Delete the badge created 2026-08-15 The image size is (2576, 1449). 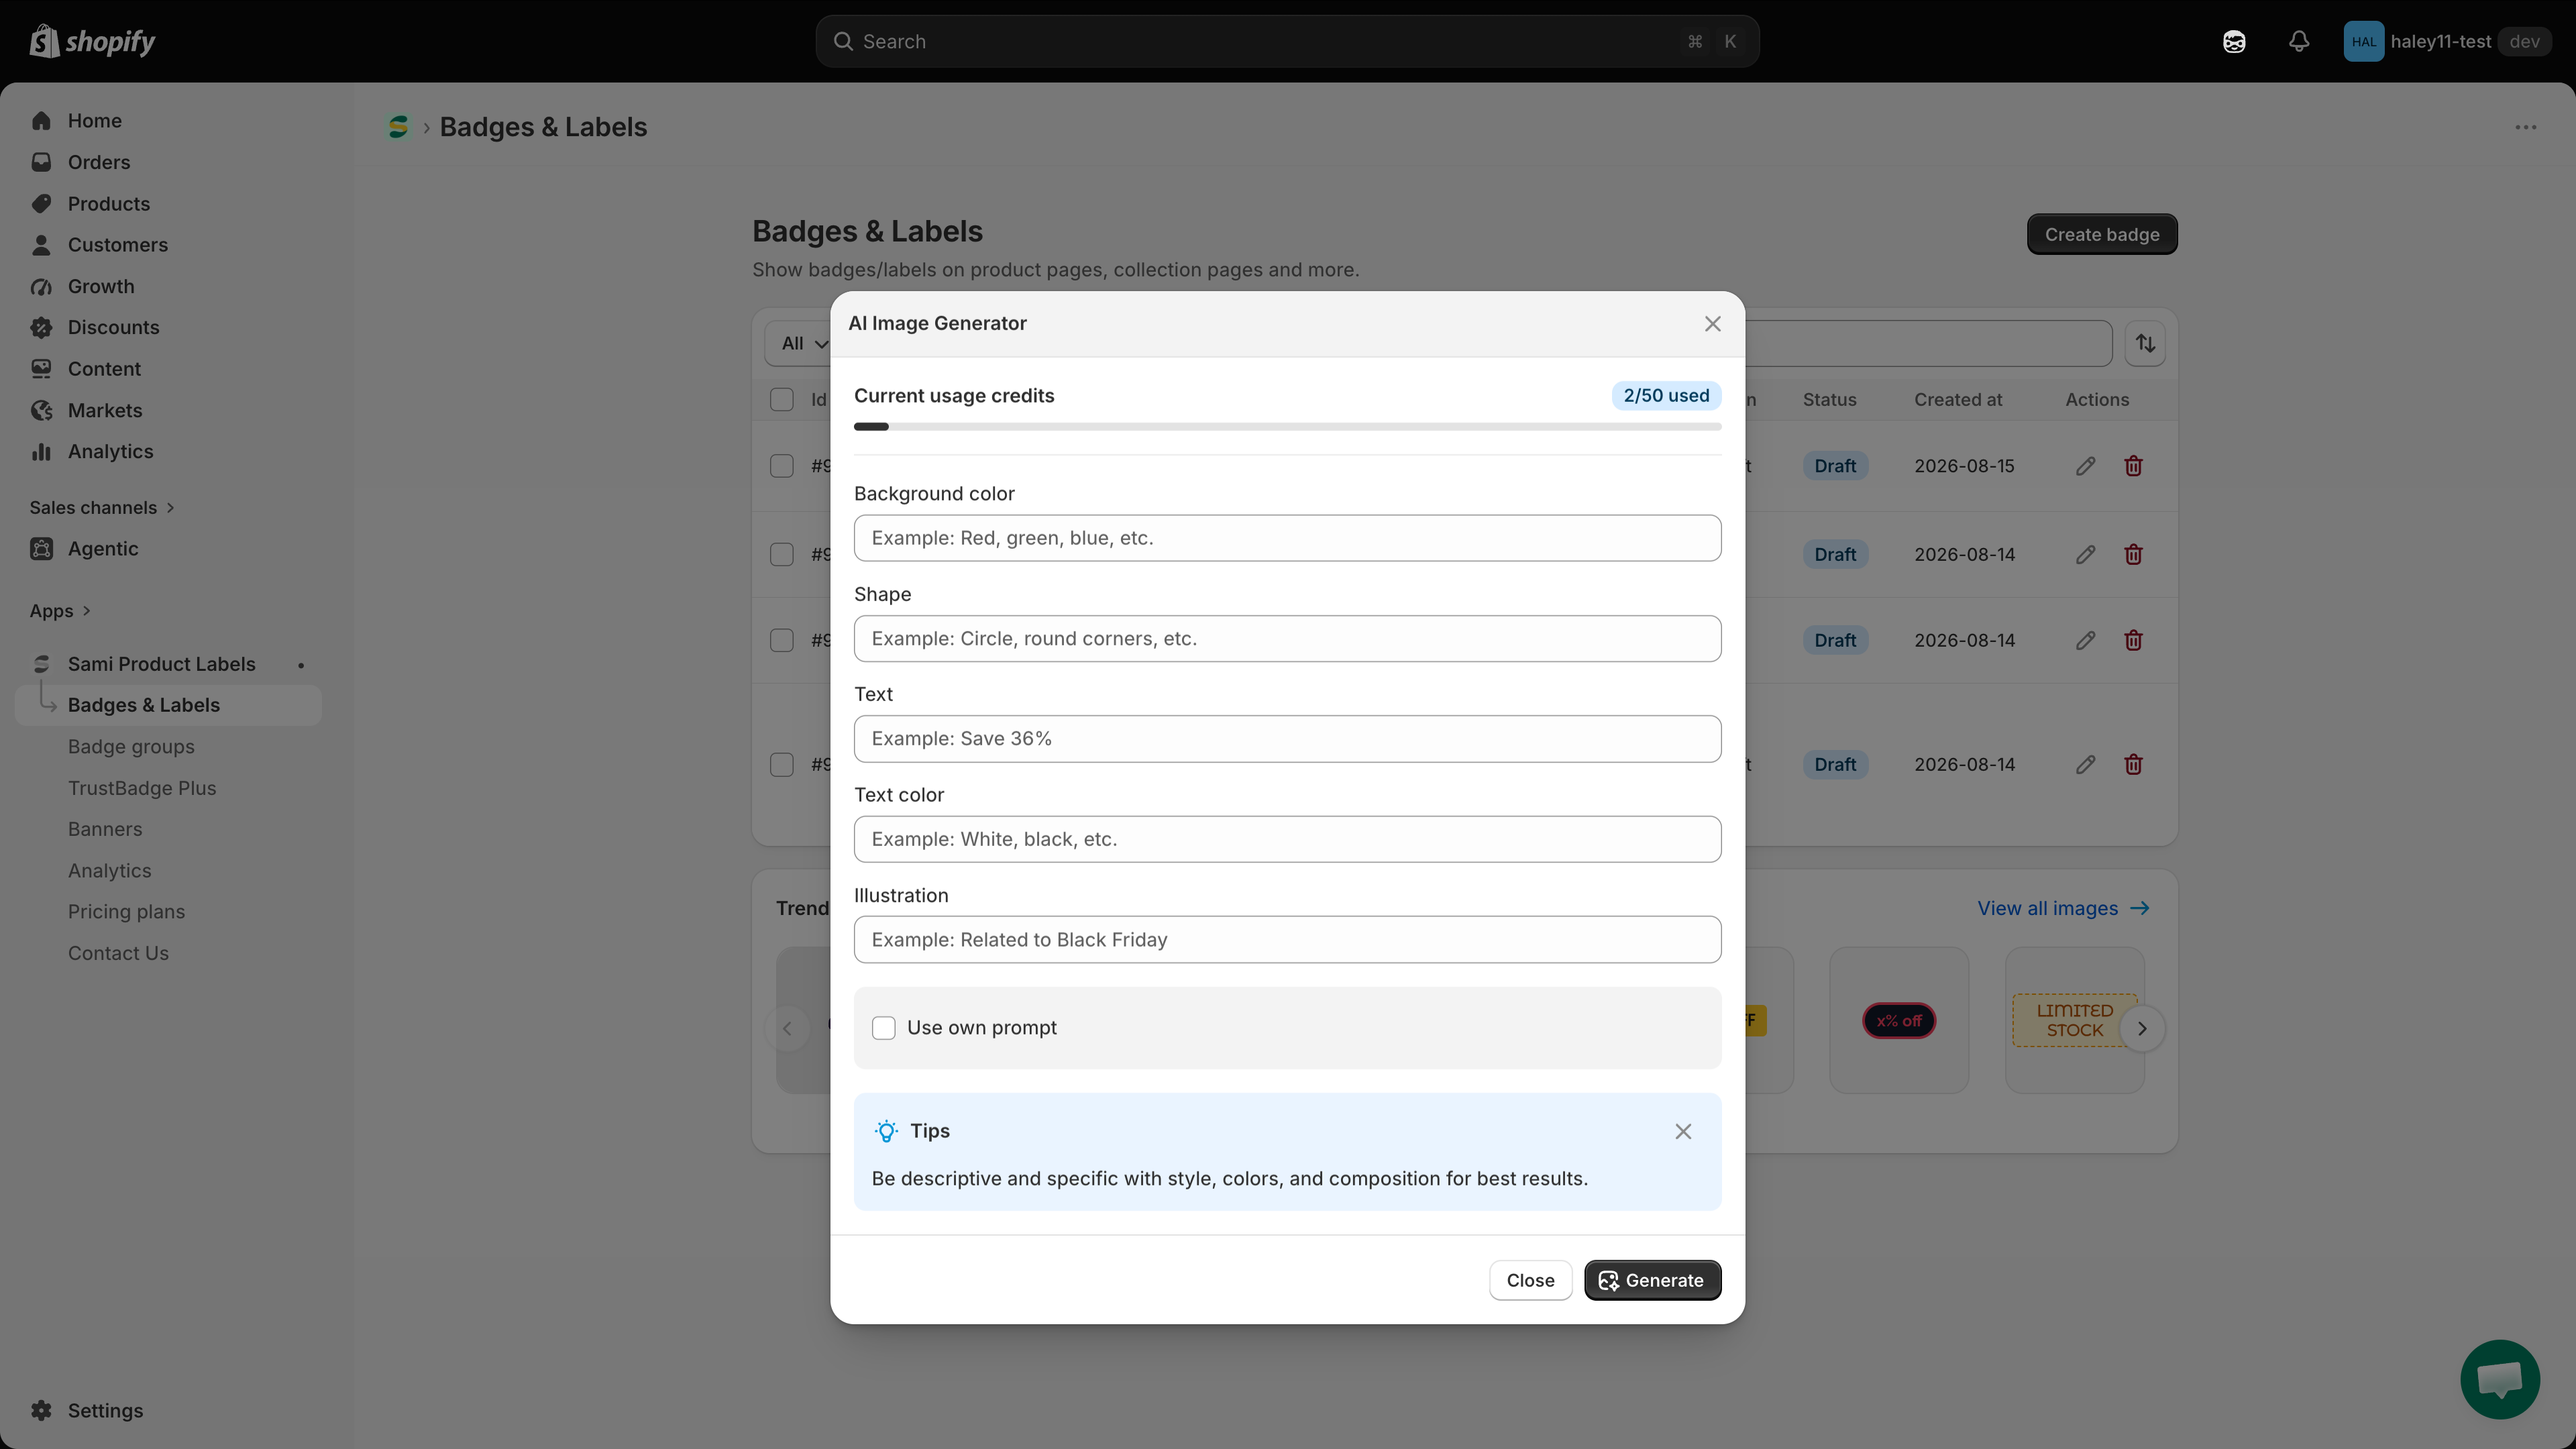[x=2133, y=466]
